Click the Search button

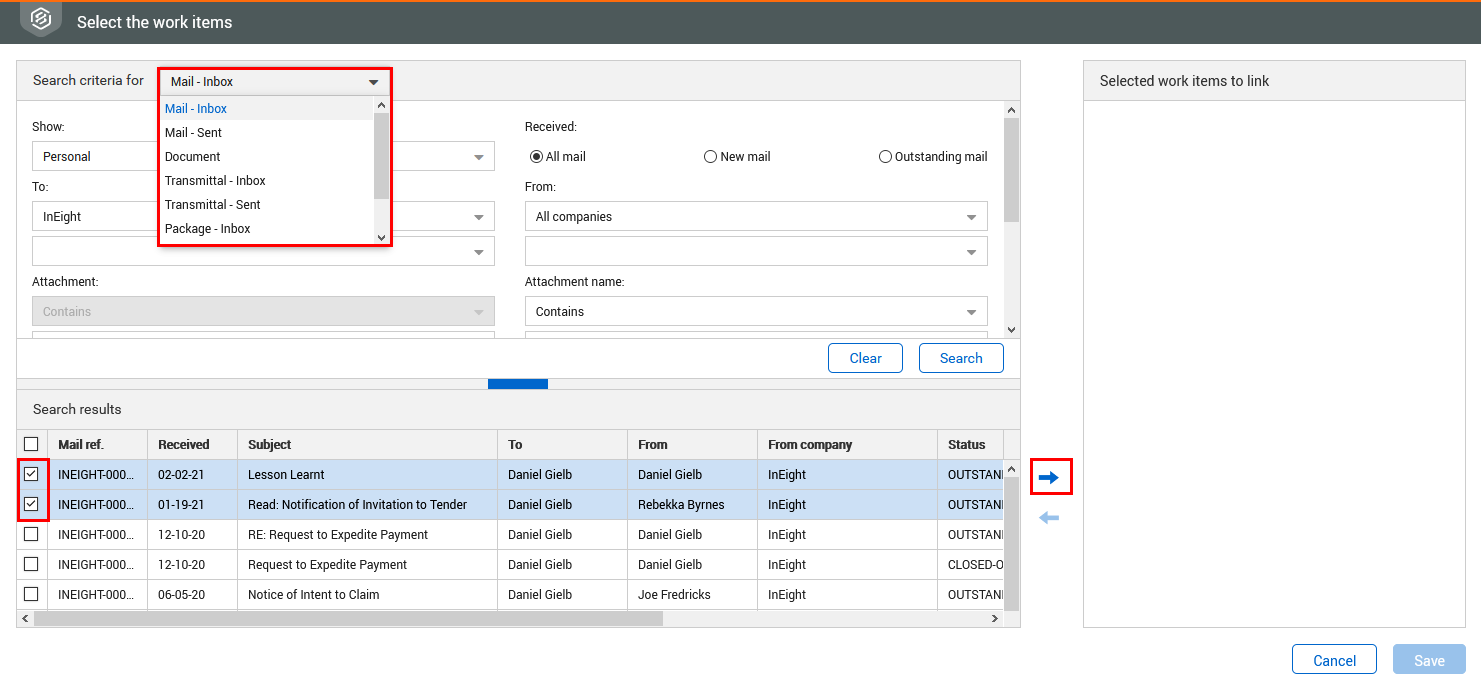click(x=960, y=357)
